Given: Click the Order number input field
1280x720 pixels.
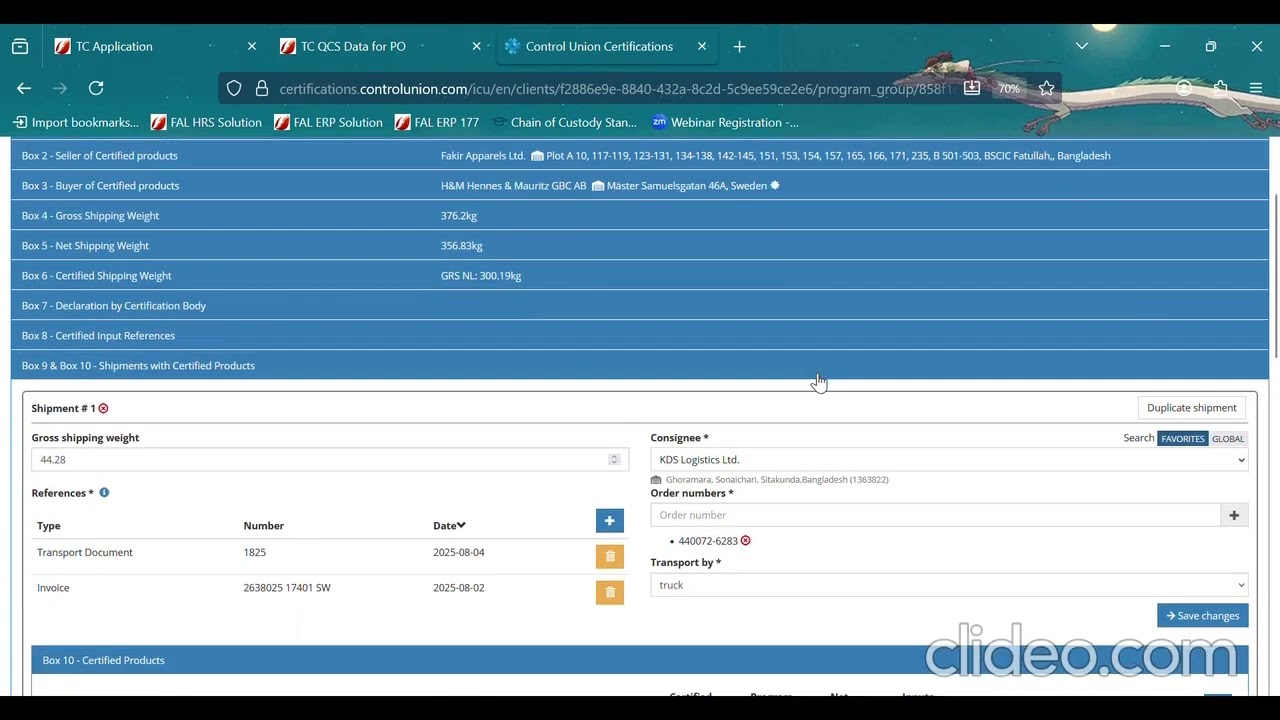Looking at the screenshot, I should coord(936,515).
